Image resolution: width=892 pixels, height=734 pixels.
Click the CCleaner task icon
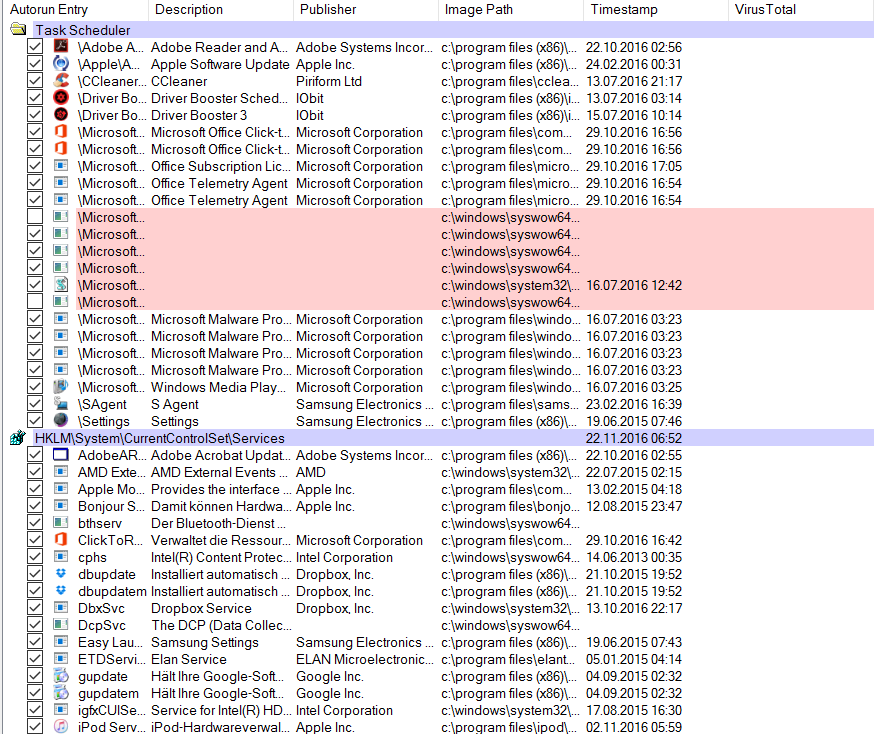tap(61, 81)
